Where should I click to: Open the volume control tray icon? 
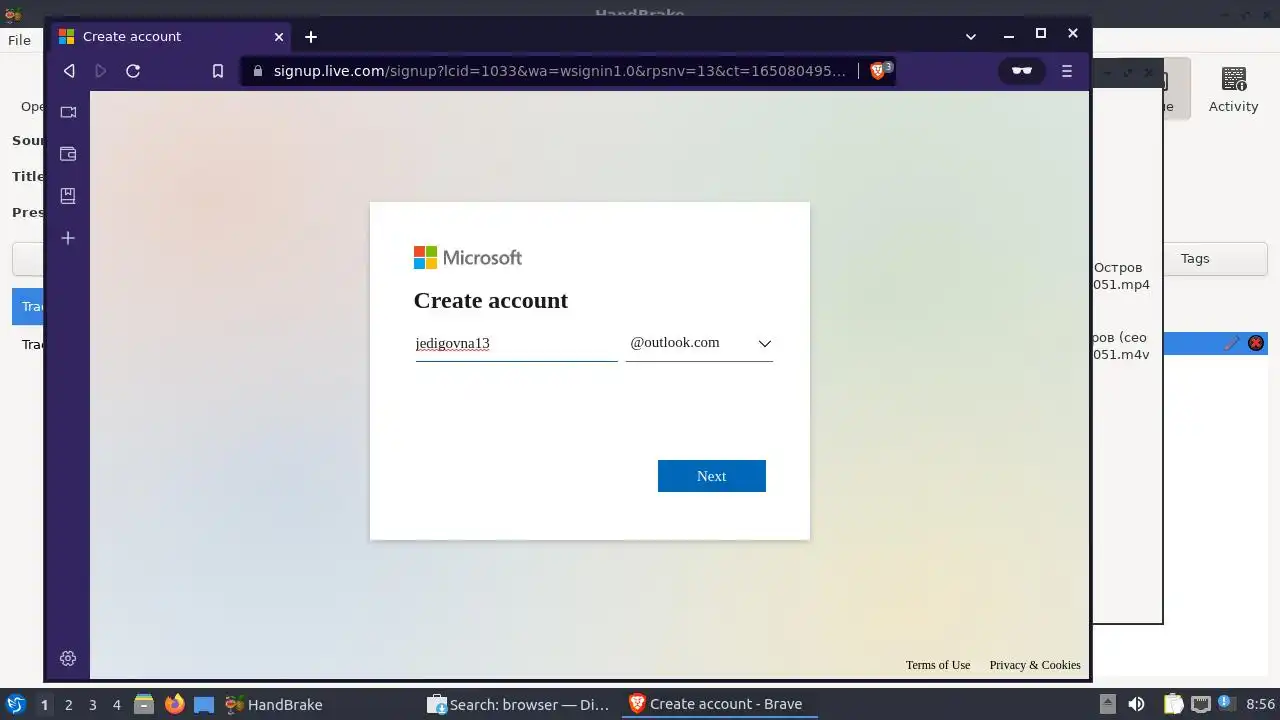point(1136,704)
